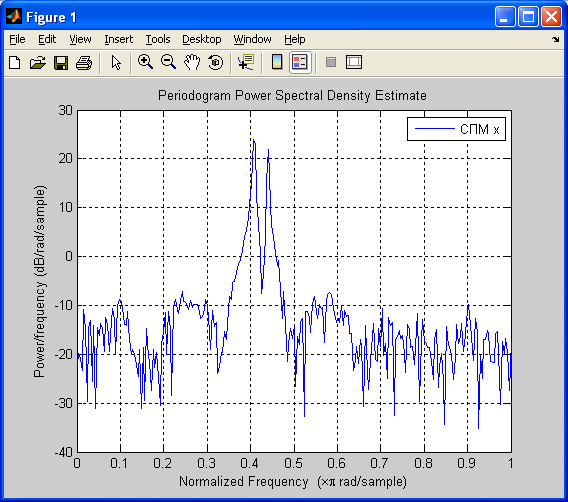The height and width of the screenshot is (502, 568).
Task: Click the New Figure icon
Action: pos(14,63)
